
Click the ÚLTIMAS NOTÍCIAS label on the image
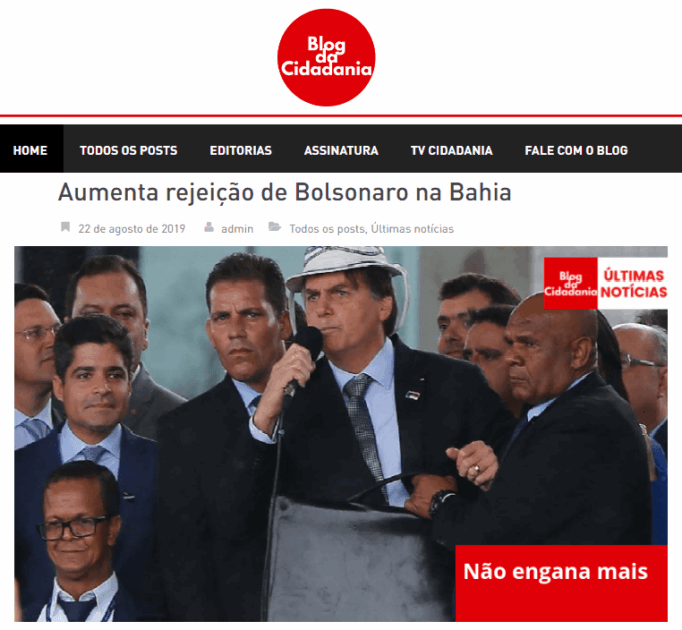click(633, 284)
